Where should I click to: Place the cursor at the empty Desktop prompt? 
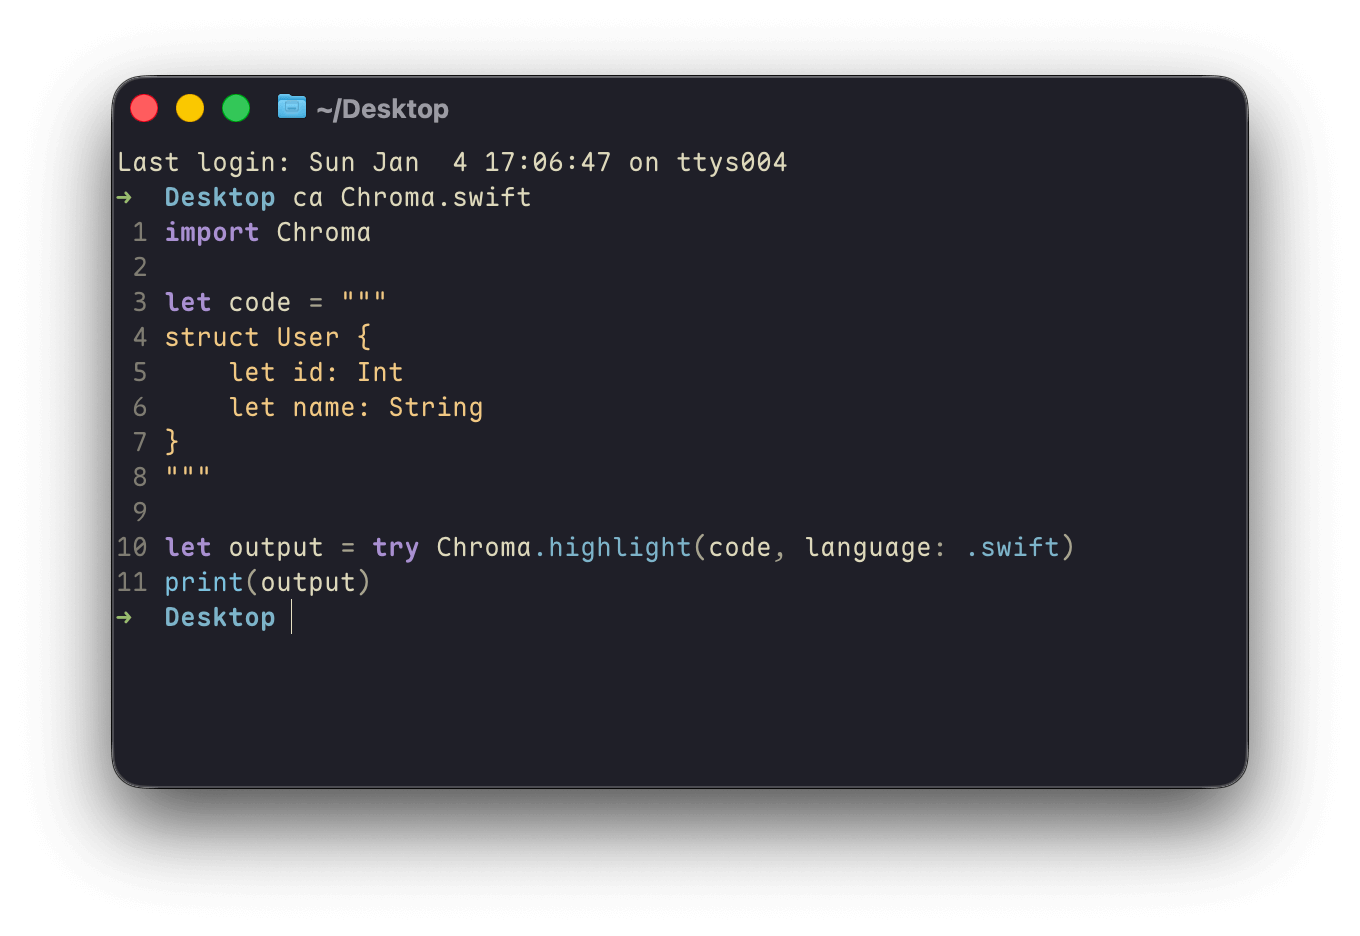click(292, 617)
